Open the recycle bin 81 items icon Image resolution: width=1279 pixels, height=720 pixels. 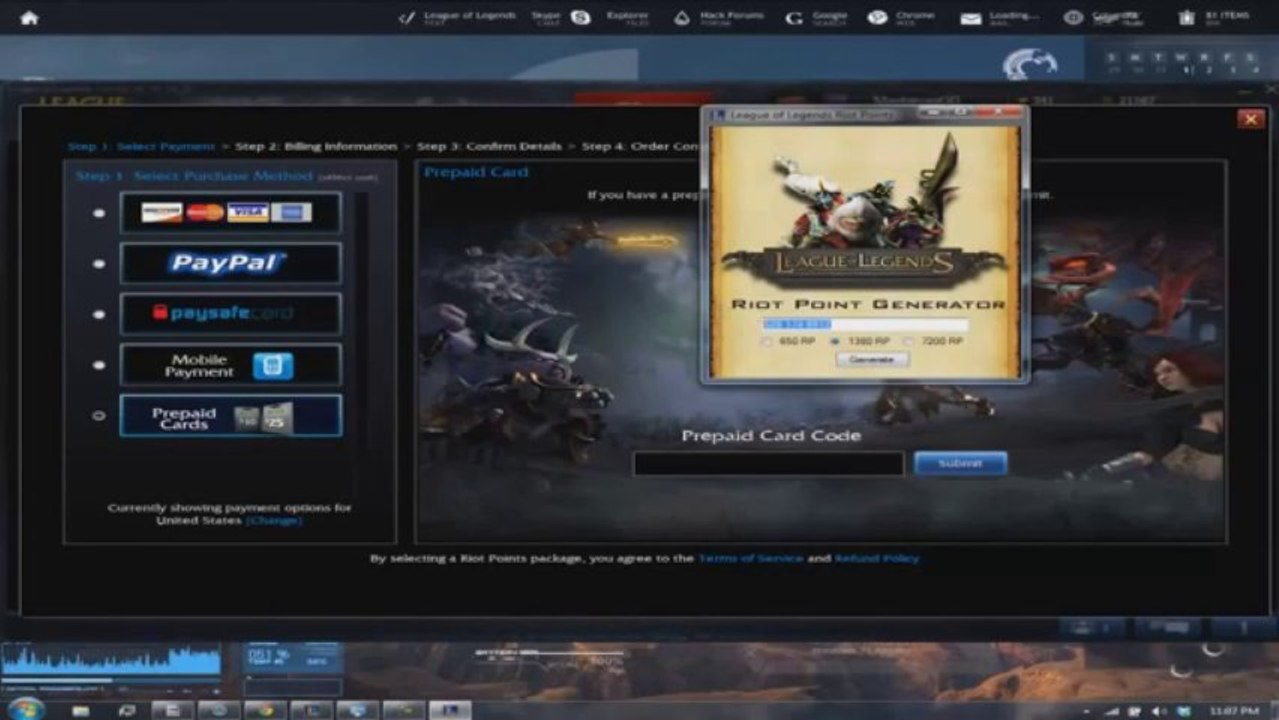(1187, 18)
